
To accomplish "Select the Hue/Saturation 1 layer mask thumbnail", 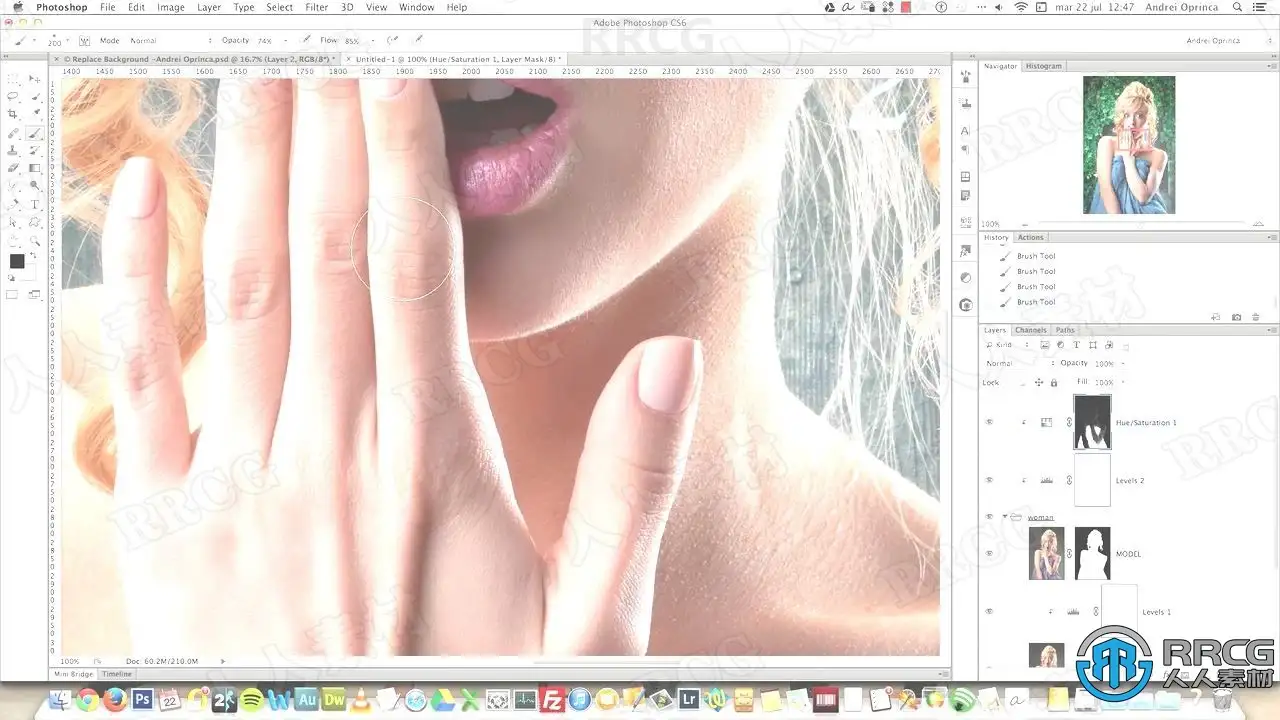I will coord(1092,422).
